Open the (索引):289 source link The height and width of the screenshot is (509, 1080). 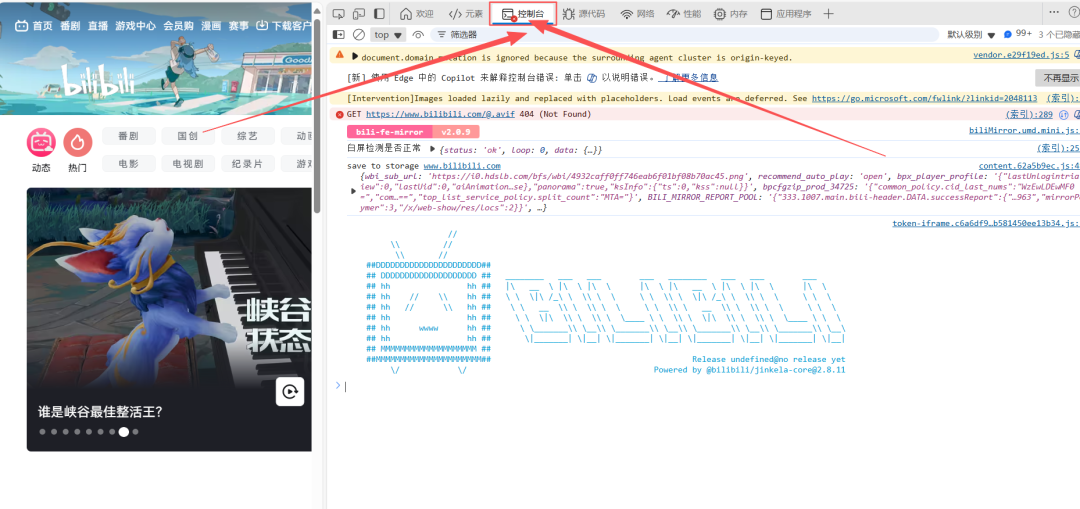click(x=1029, y=114)
